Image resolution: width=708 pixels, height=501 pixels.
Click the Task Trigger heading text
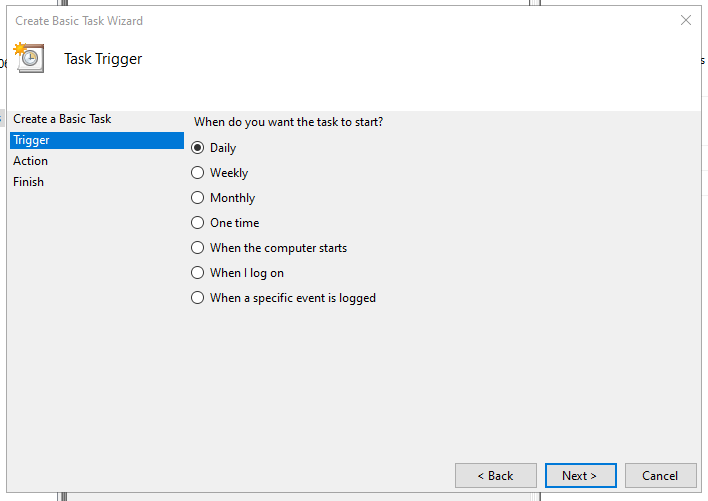pyautogui.click(x=103, y=59)
